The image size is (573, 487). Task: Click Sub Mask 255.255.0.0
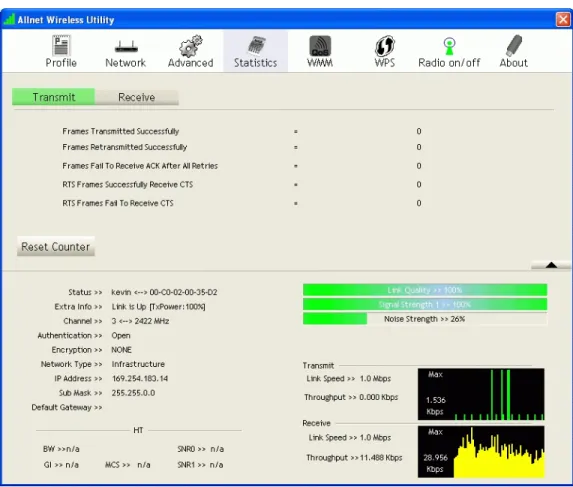pyautogui.click(x=133, y=393)
